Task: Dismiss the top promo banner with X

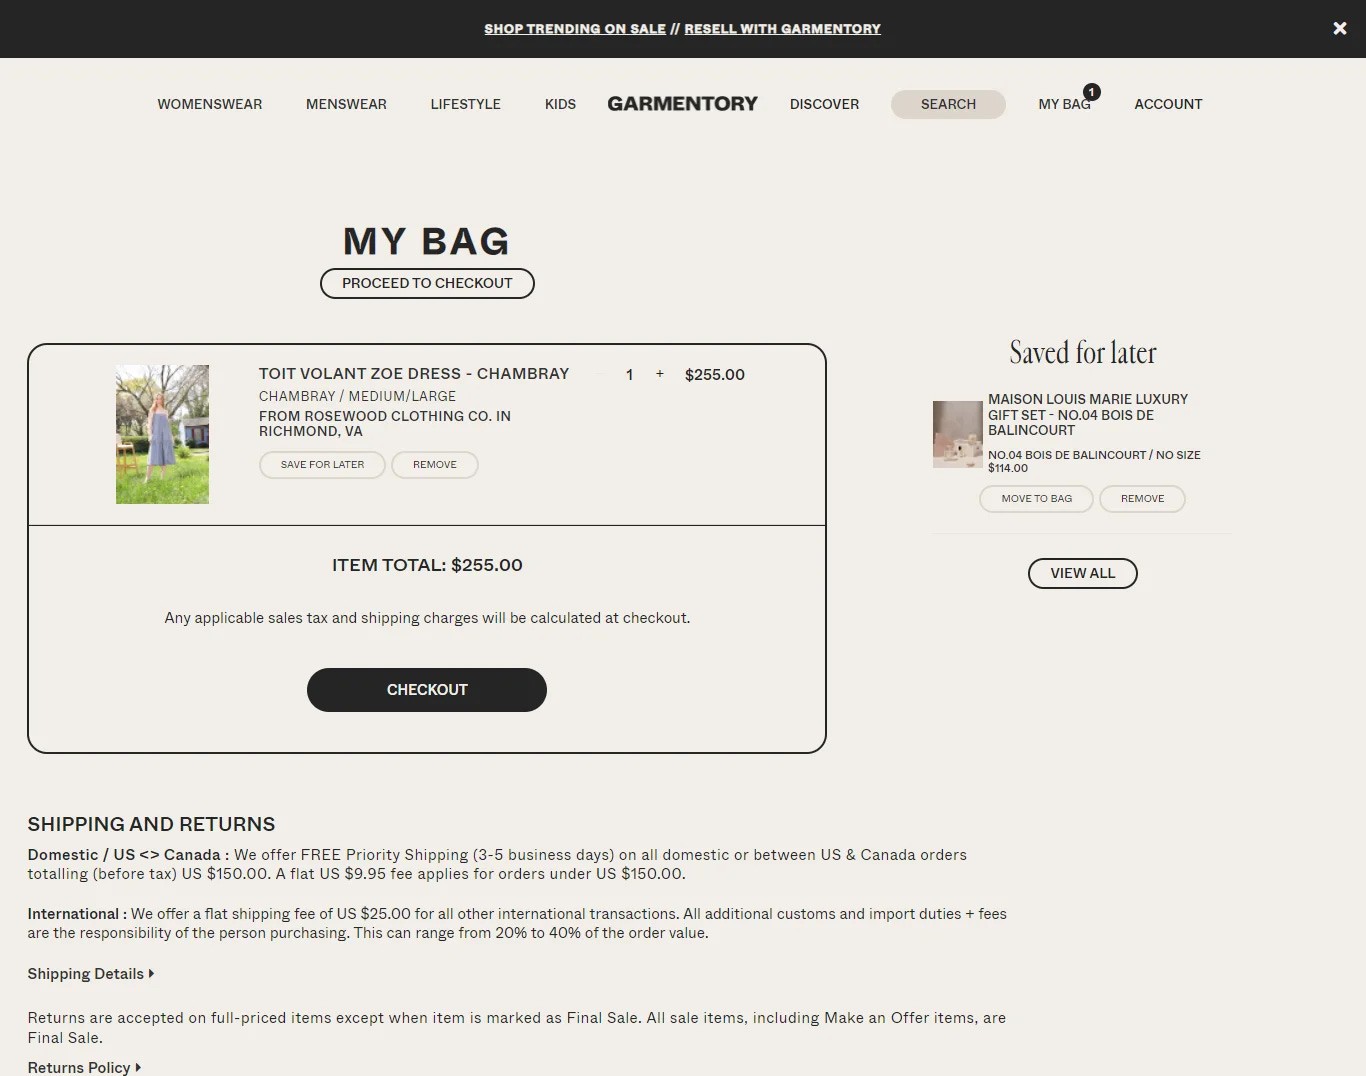Action: pyautogui.click(x=1340, y=28)
